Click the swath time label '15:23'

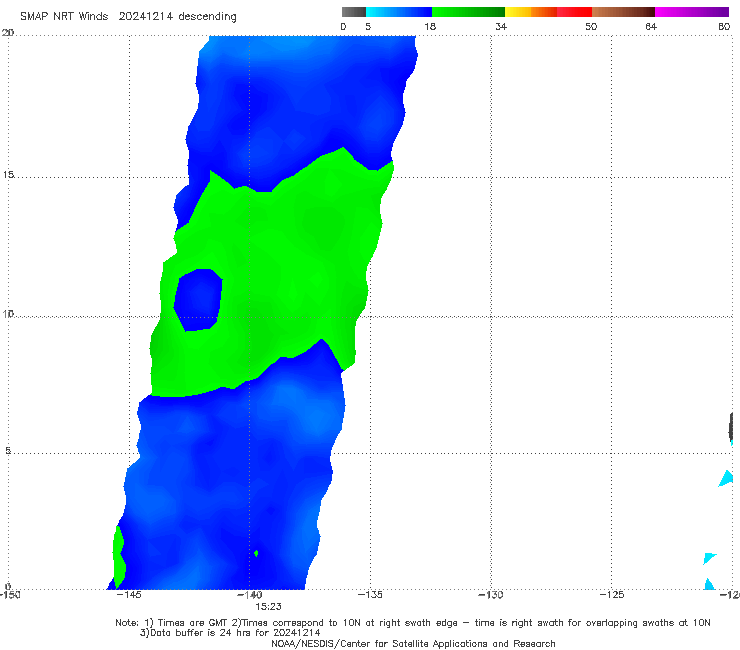(x=269, y=607)
